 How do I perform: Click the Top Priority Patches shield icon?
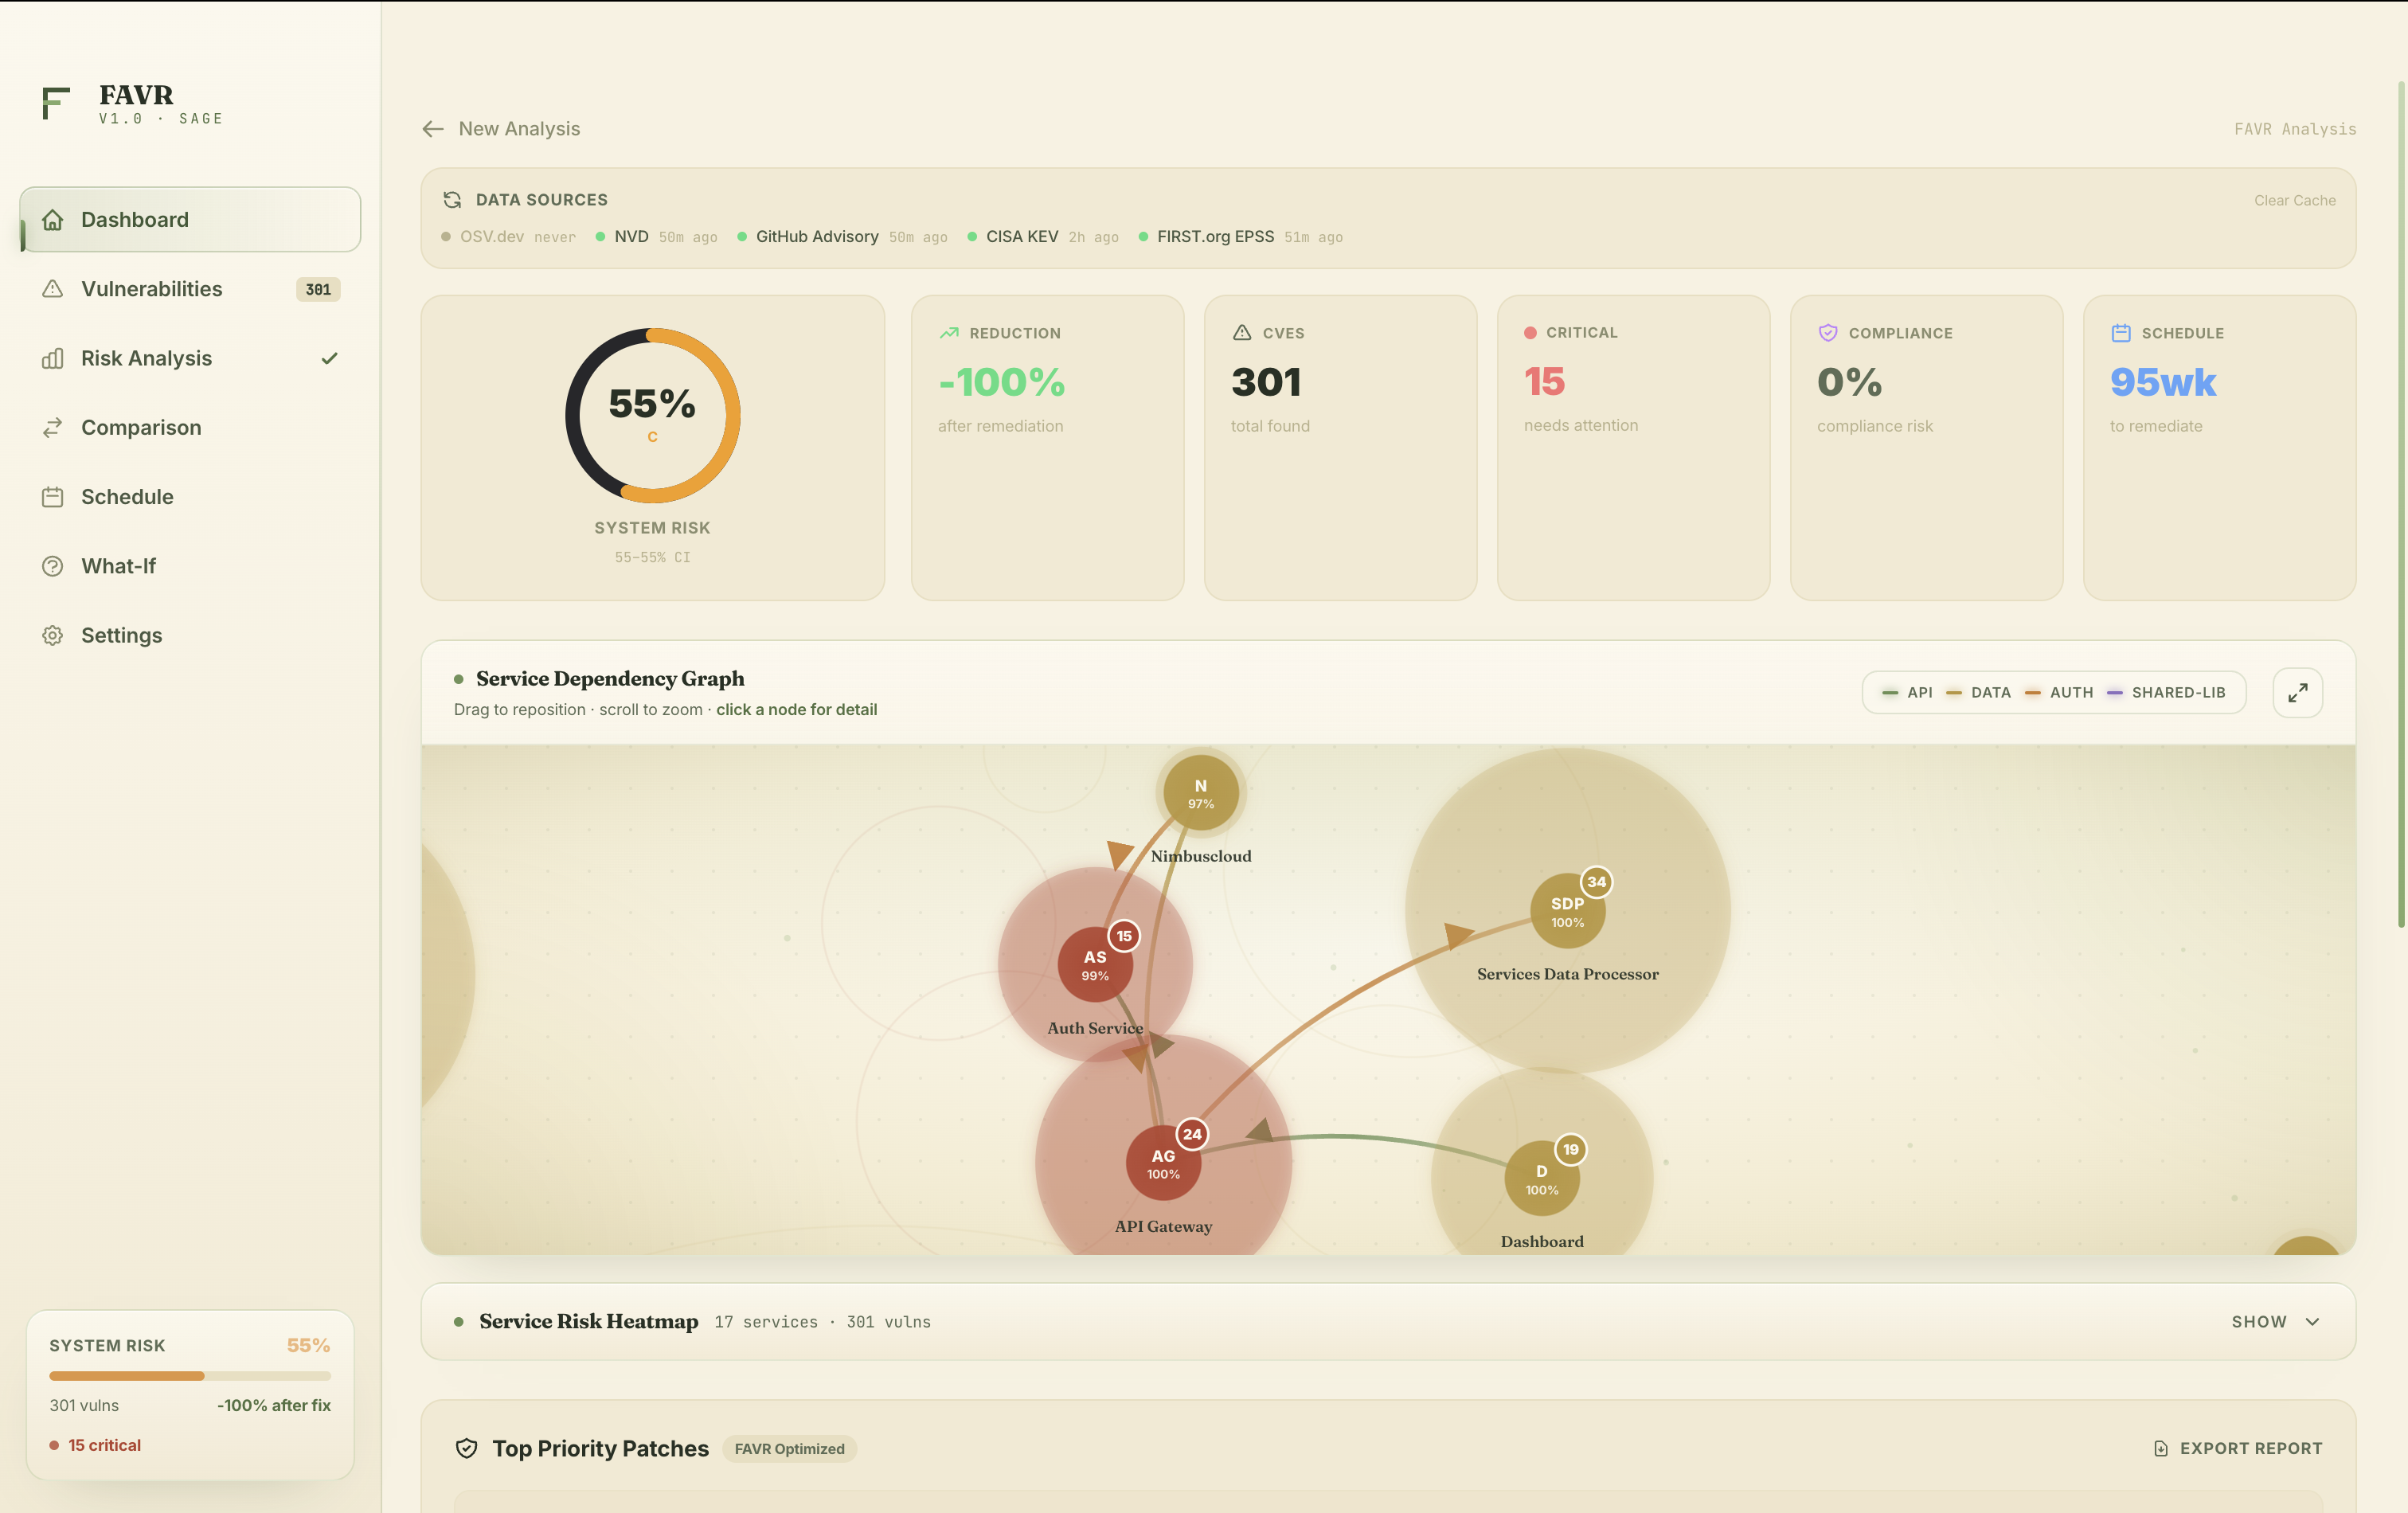coord(466,1448)
